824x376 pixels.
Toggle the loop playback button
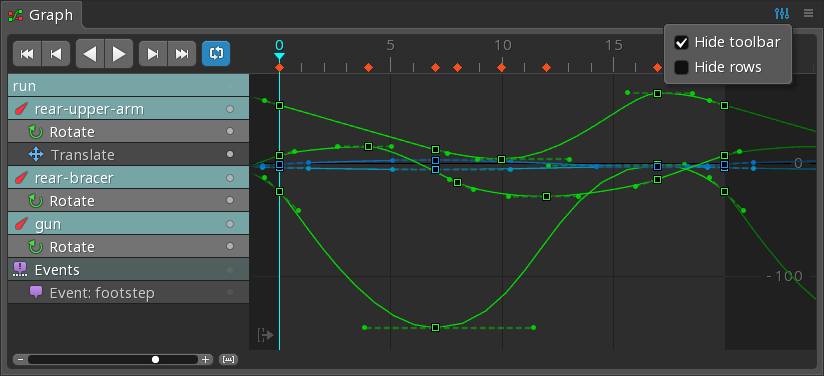click(x=216, y=54)
